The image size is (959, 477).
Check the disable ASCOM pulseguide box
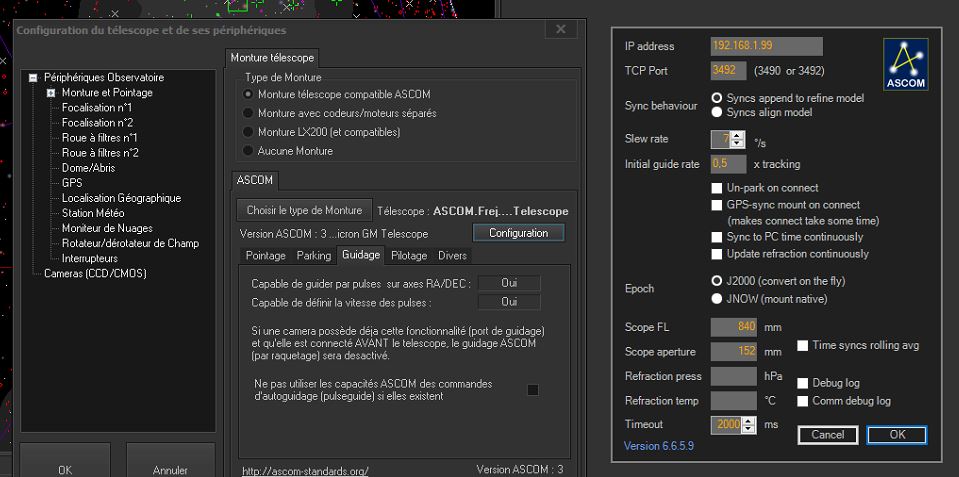(x=533, y=390)
